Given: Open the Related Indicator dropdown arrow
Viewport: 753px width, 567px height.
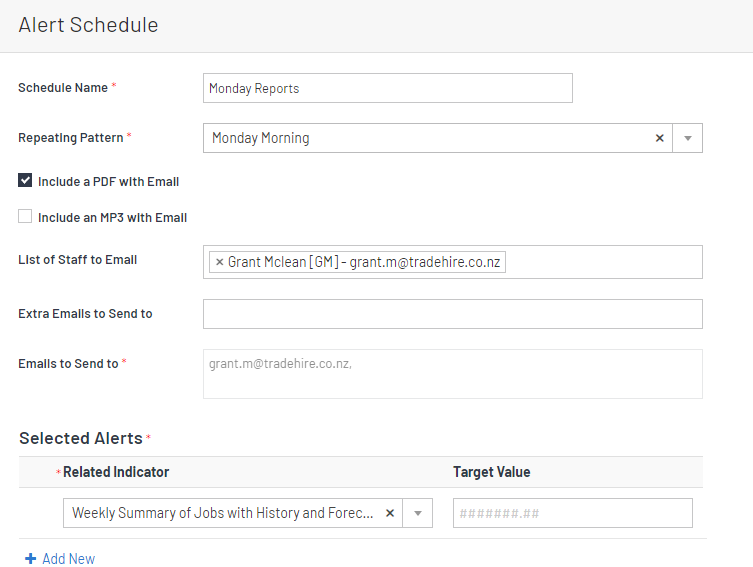Looking at the screenshot, I should (x=418, y=513).
